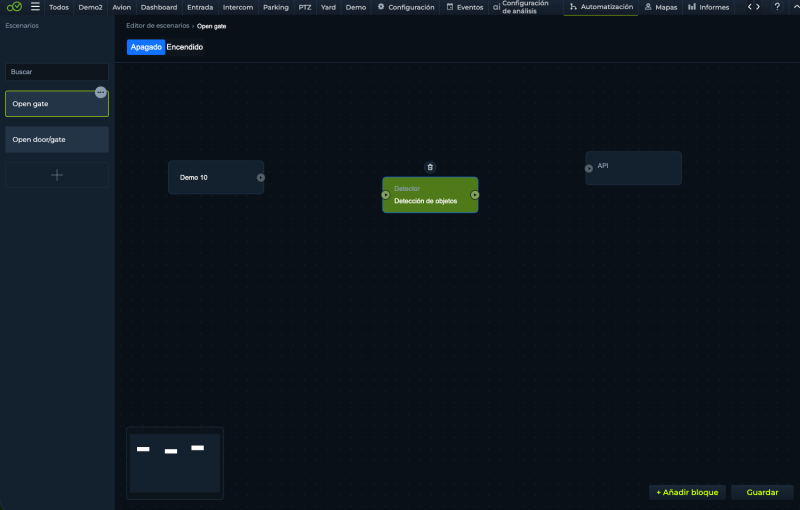This screenshot has width=800, height=510.
Task: Click the green logo icon at top-left
Action: 14,7
